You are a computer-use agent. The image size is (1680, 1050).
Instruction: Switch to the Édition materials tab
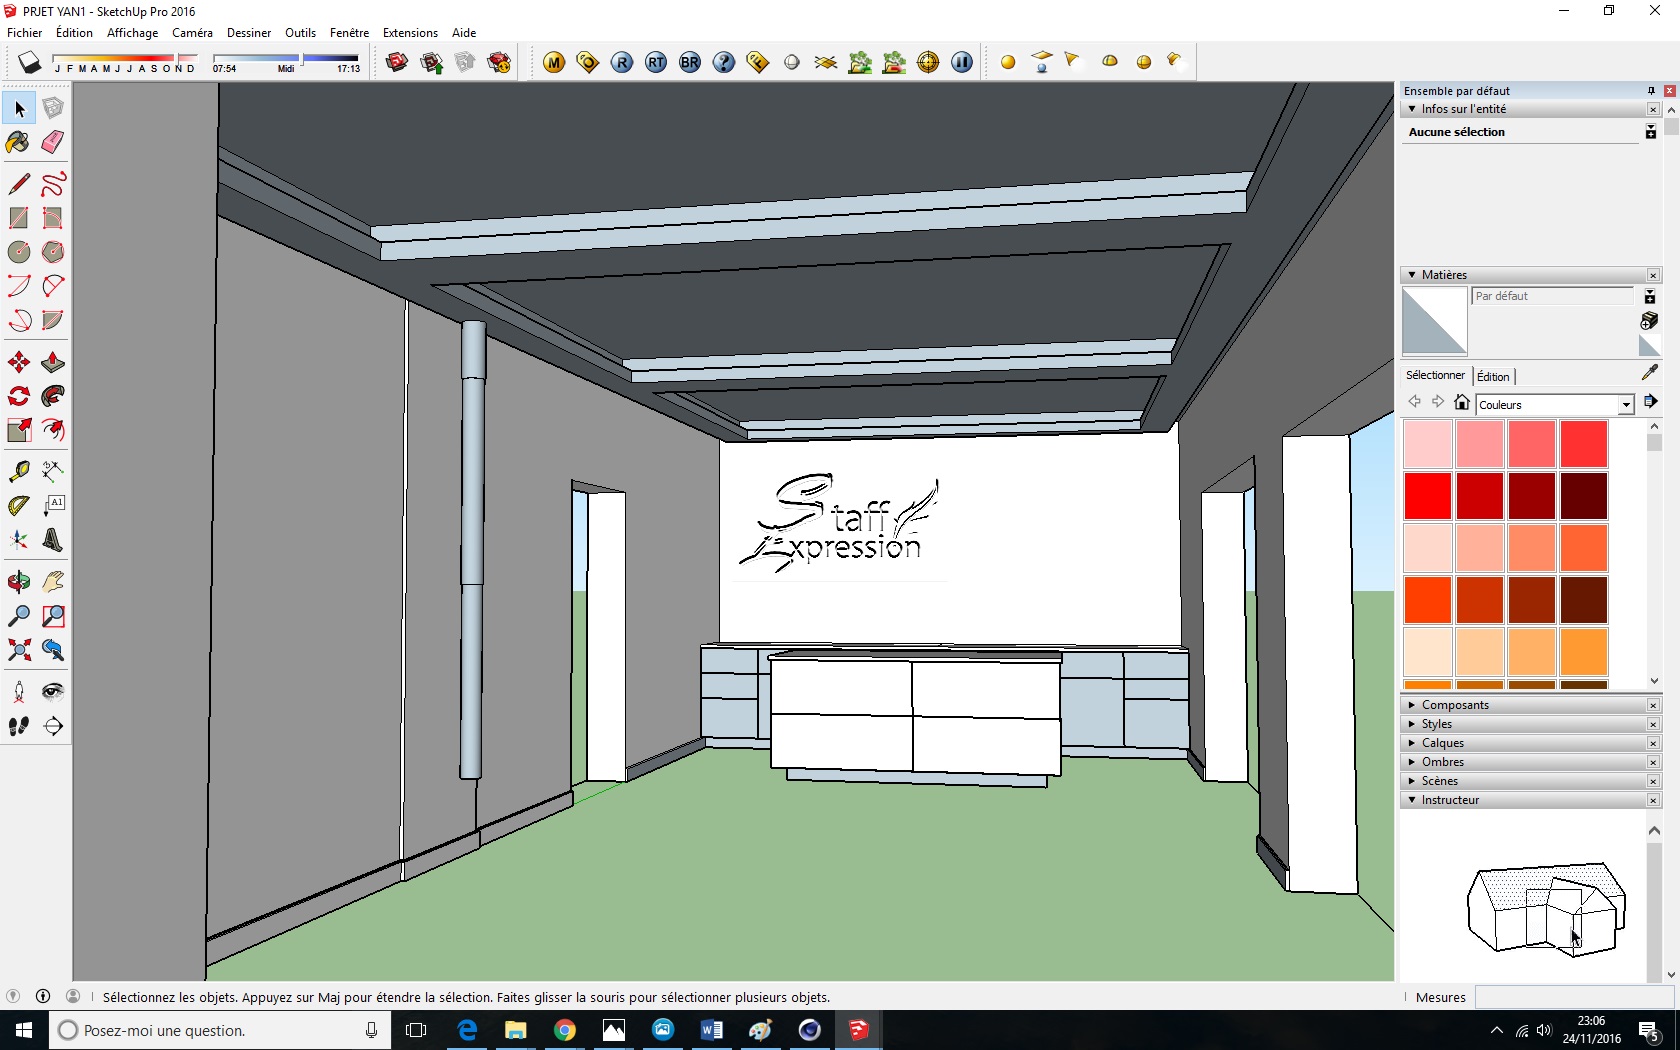tap(1493, 377)
